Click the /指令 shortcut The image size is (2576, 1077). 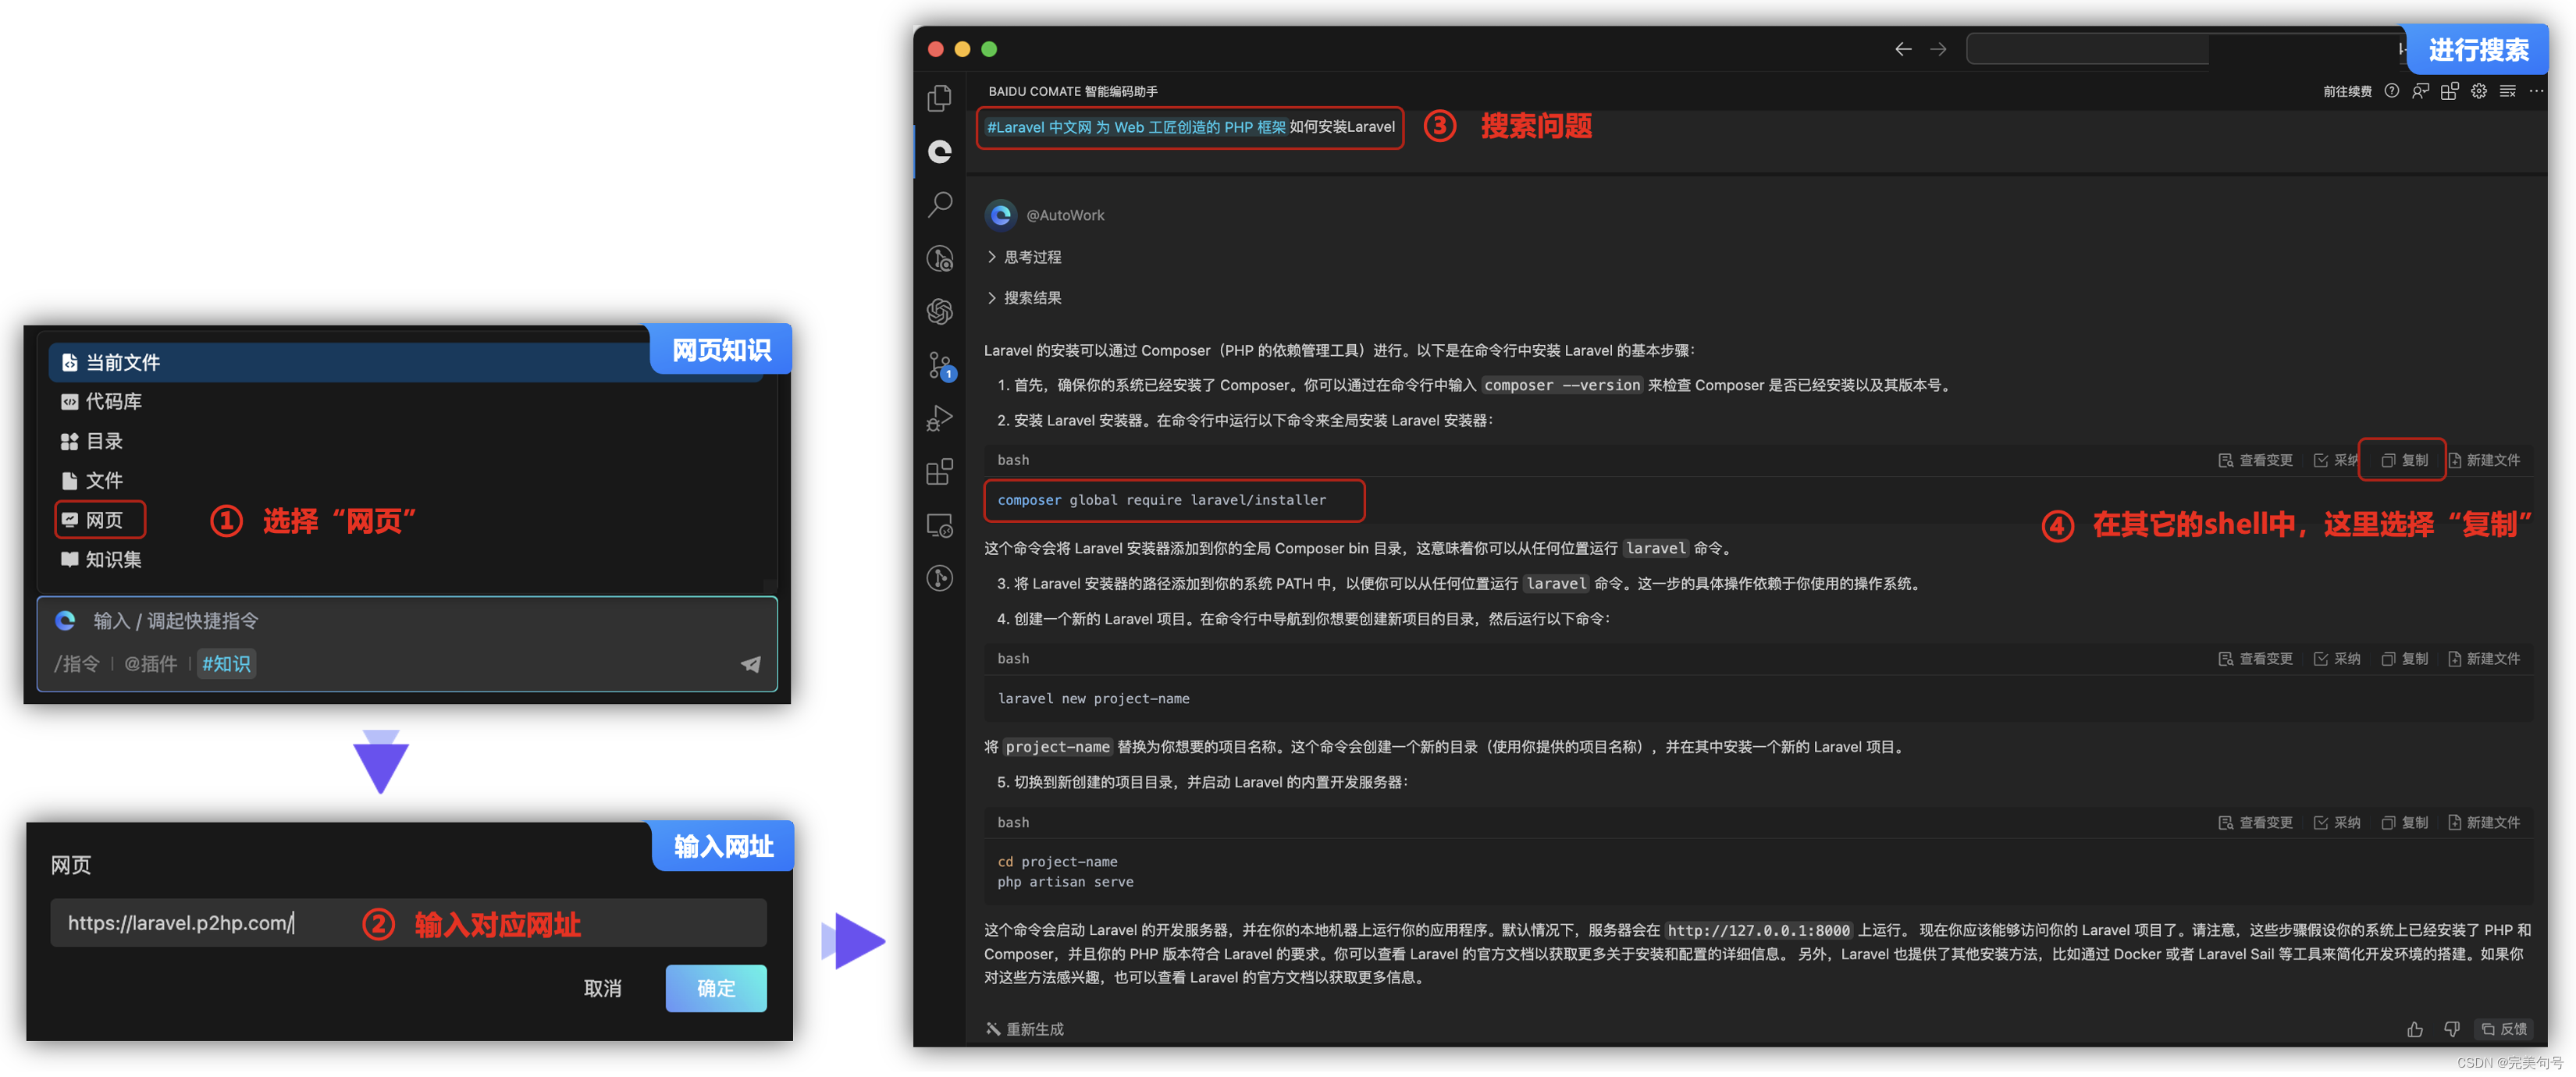point(77,664)
